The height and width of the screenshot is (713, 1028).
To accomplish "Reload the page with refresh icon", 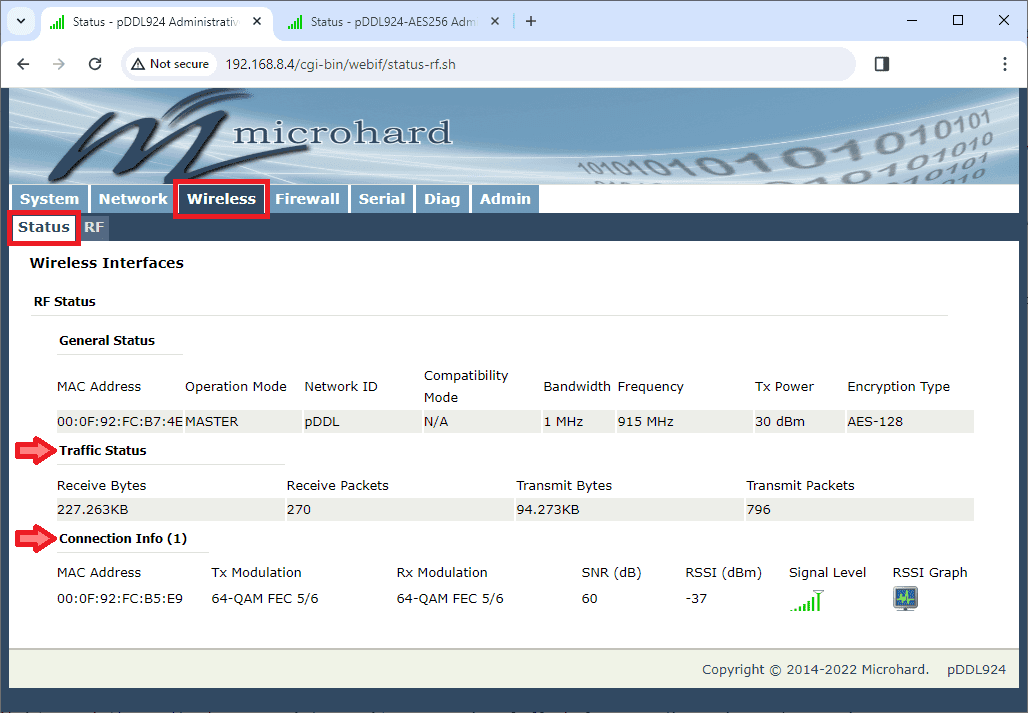I will coord(95,64).
